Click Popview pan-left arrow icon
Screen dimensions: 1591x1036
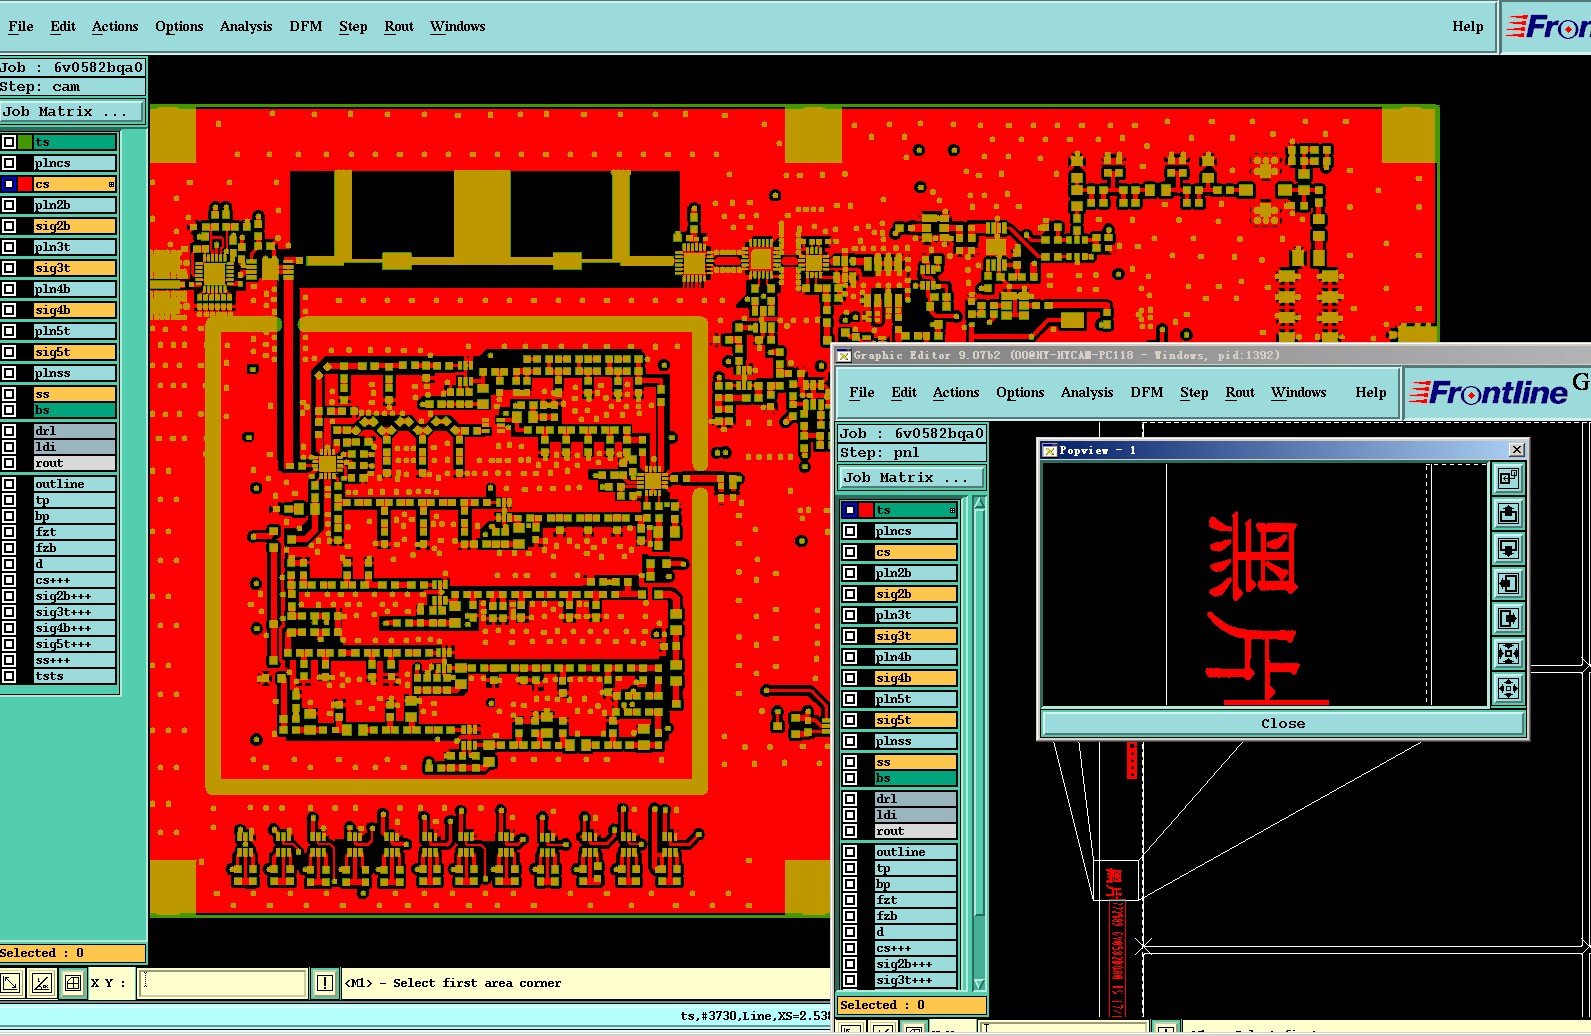(1508, 583)
